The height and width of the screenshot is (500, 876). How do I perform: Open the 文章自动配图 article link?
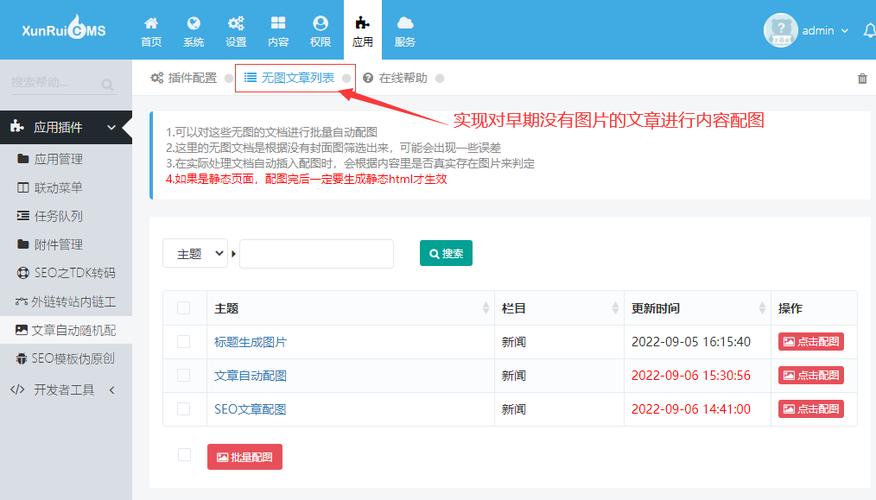[250, 375]
